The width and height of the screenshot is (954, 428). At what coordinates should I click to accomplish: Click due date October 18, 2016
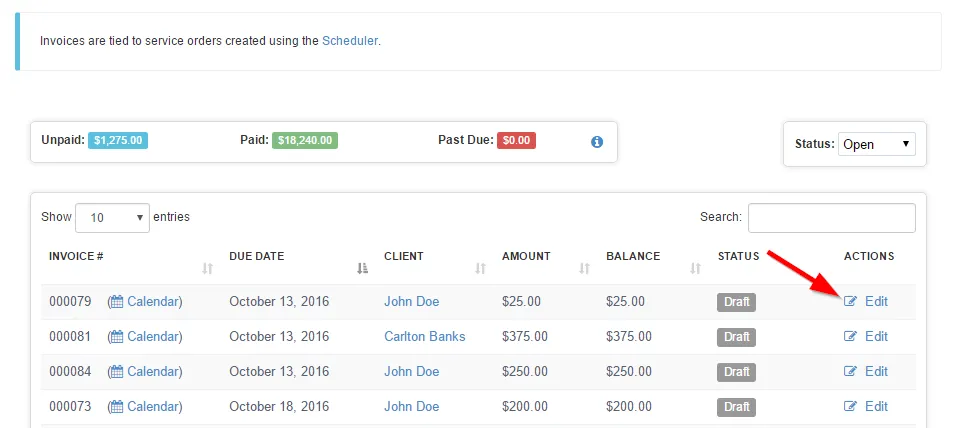pos(279,407)
